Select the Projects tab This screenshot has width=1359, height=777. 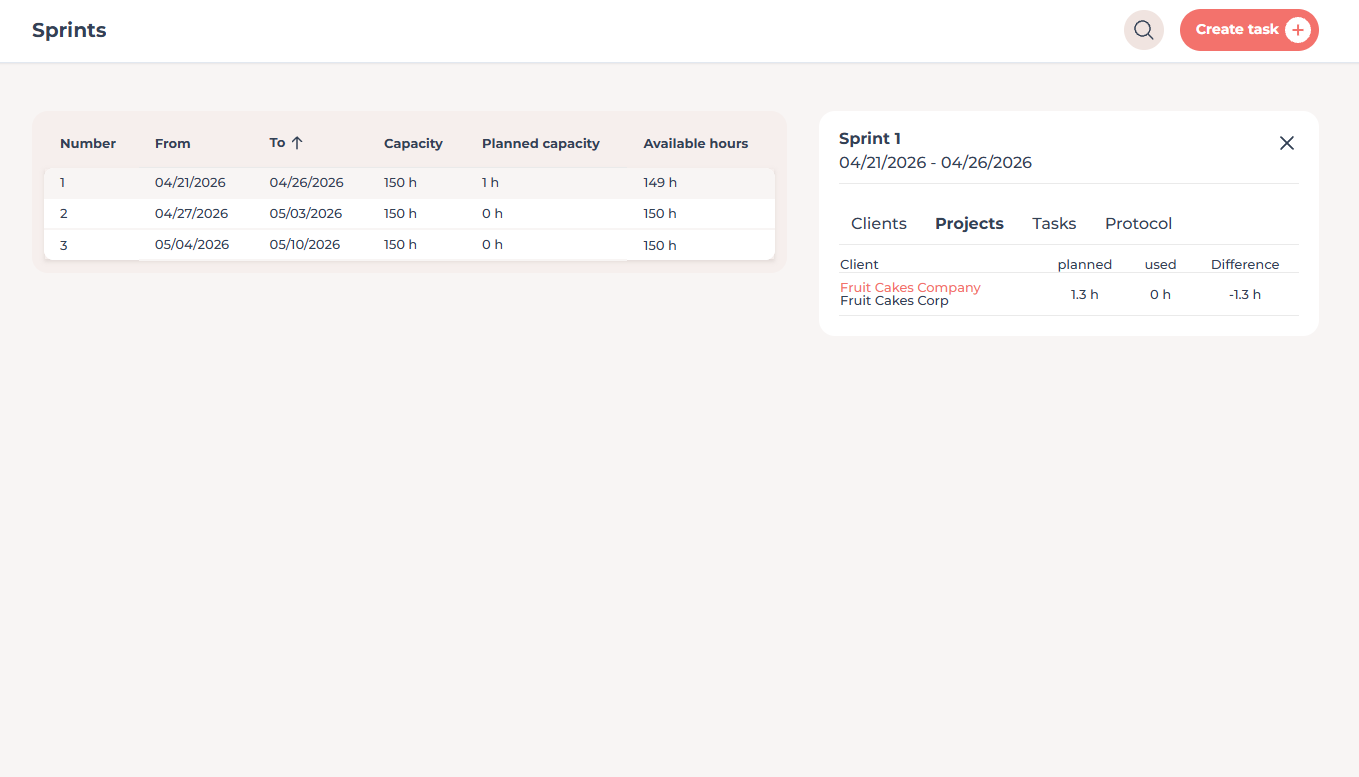tap(969, 224)
